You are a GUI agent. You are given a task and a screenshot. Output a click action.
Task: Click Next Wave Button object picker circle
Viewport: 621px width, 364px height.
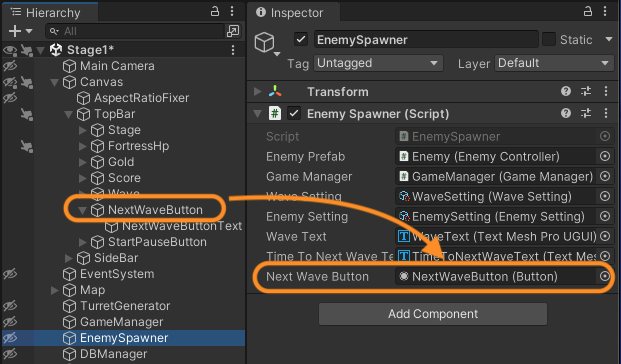point(605,276)
